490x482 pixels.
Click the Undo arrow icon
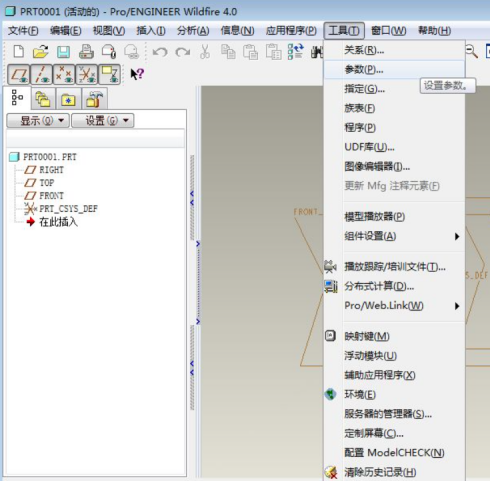(x=160, y=52)
